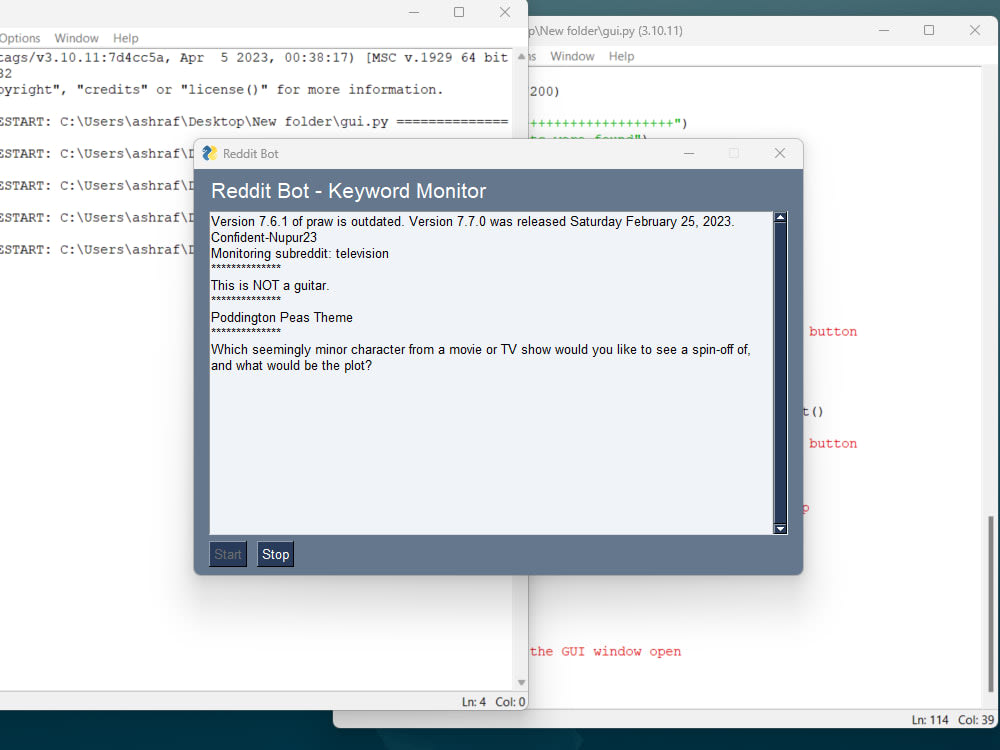Open the Help menu in the Python shell

click(x=125, y=38)
